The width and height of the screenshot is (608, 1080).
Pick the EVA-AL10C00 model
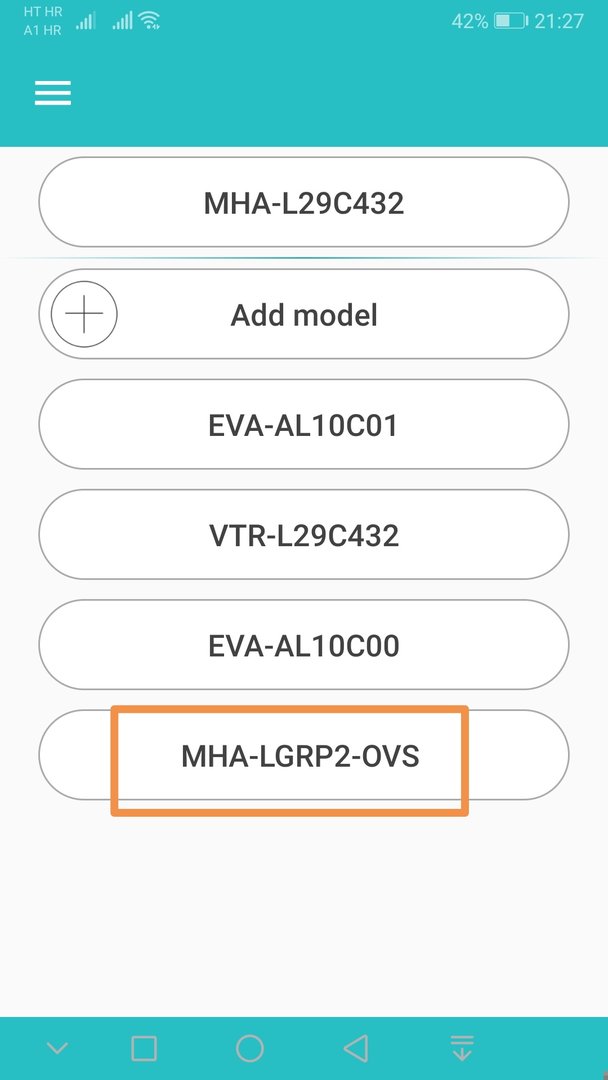click(304, 645)
